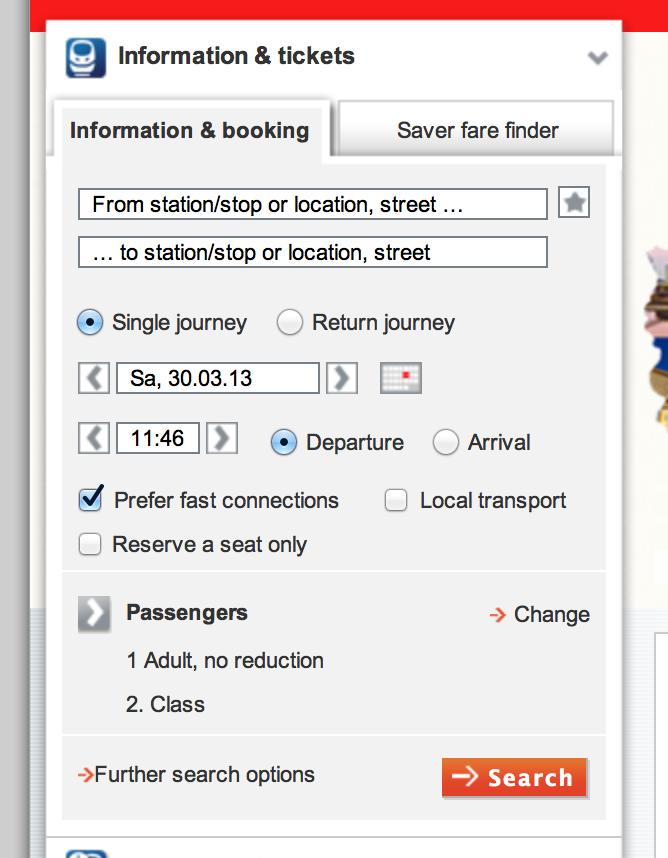Advance to next day with right date arrow
Viewport: 668px width, 858px height.
coord(342,378)
